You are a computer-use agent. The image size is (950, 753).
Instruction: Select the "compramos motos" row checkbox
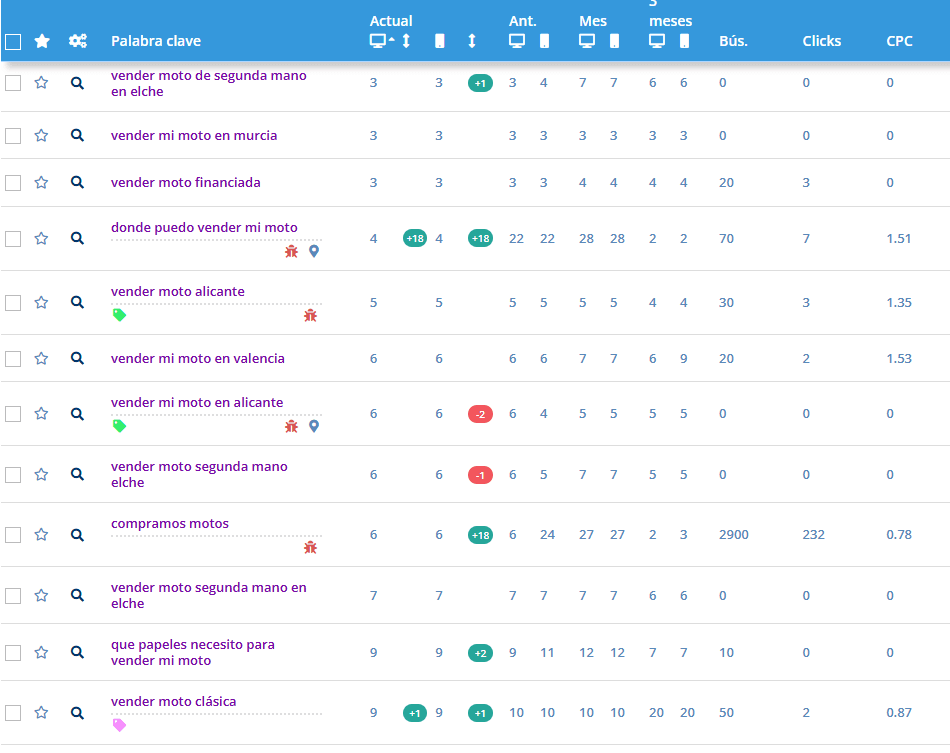[x=13, y=535]
